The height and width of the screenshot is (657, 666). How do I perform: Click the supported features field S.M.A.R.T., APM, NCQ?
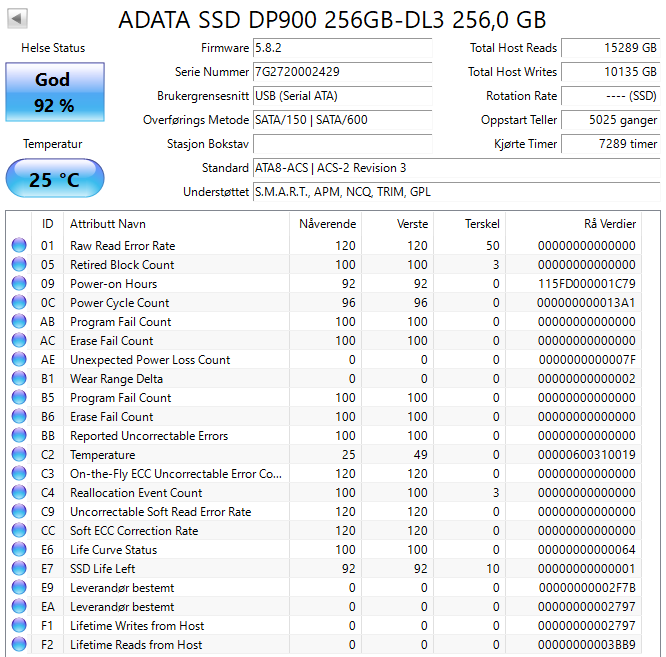[457, 192]
